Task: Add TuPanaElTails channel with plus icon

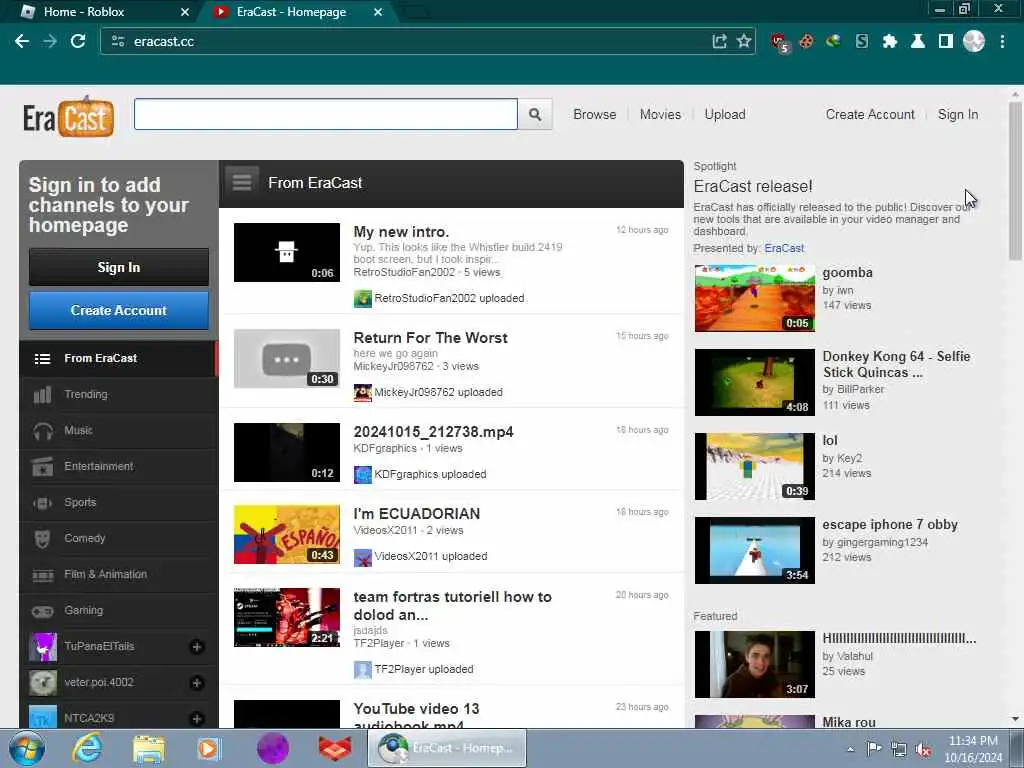Action: coord(197,647)
